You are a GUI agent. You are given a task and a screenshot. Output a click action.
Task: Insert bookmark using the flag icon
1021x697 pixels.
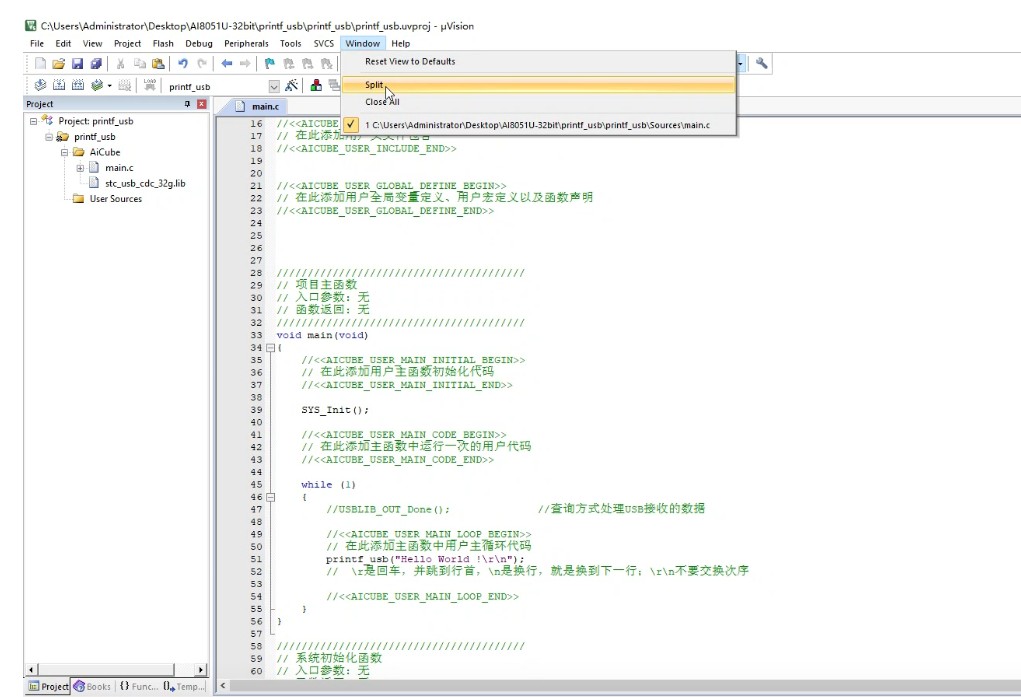(x=270, y=63)
